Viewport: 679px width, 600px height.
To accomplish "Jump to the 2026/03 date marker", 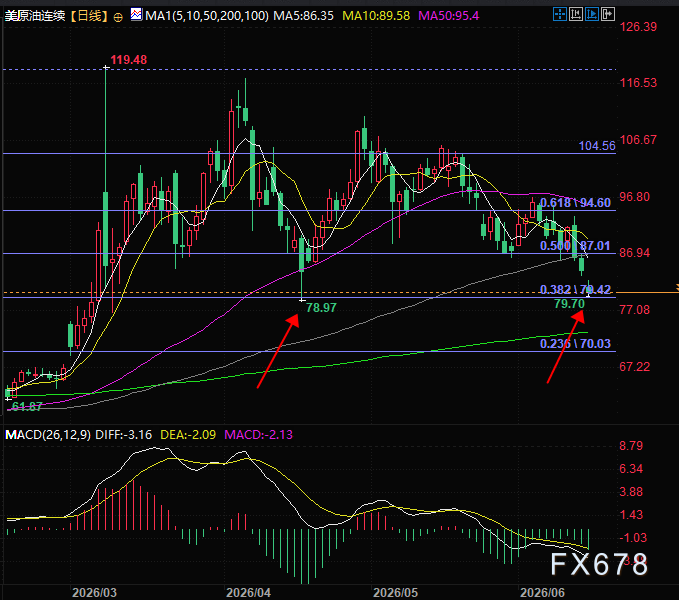I will (94, 592).
